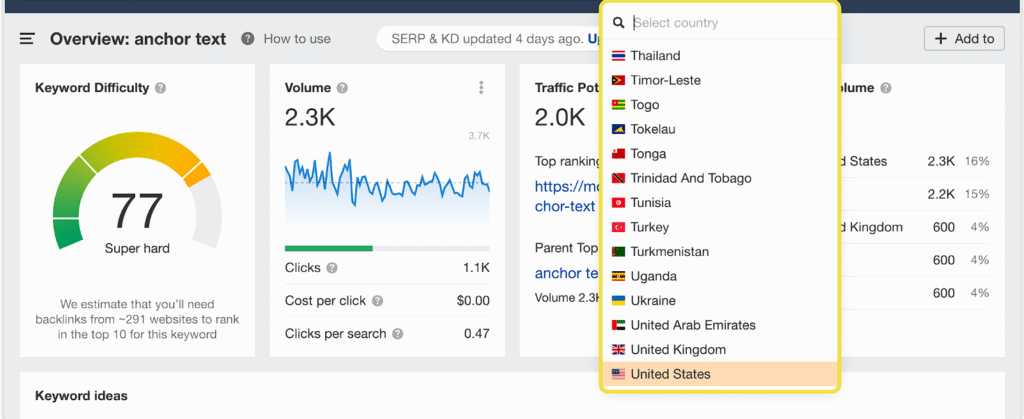Image resolution: width=1024 pixels, height=419 pixels.
Task: Click the volume trend line chart
Action: coord(387,180)
